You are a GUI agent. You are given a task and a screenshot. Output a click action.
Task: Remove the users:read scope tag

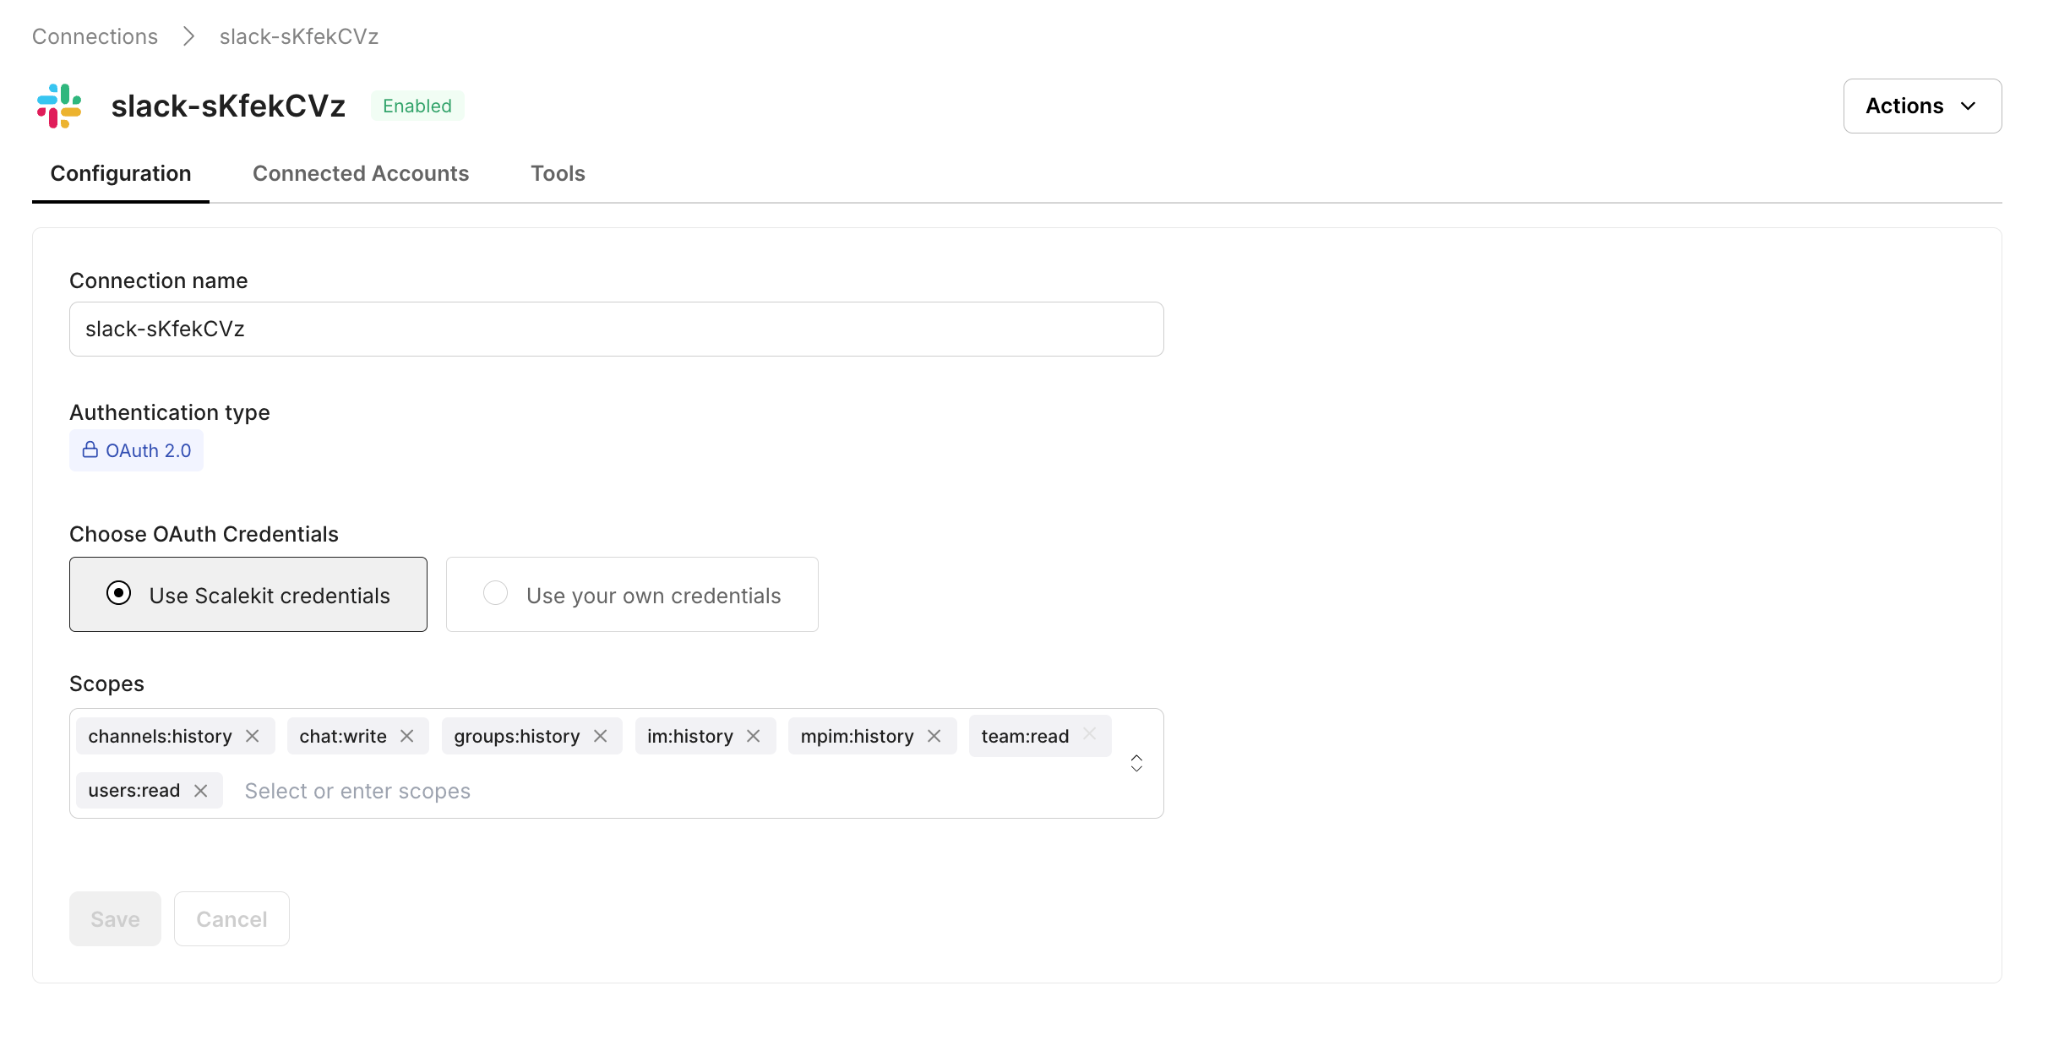pos(201,790)
